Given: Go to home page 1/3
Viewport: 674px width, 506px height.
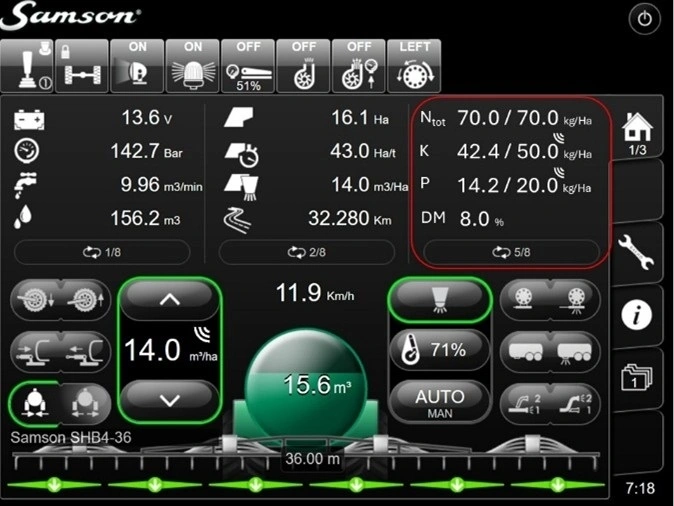Looking at the screenshot, I should pyautogui.click(x=637, y=132).
